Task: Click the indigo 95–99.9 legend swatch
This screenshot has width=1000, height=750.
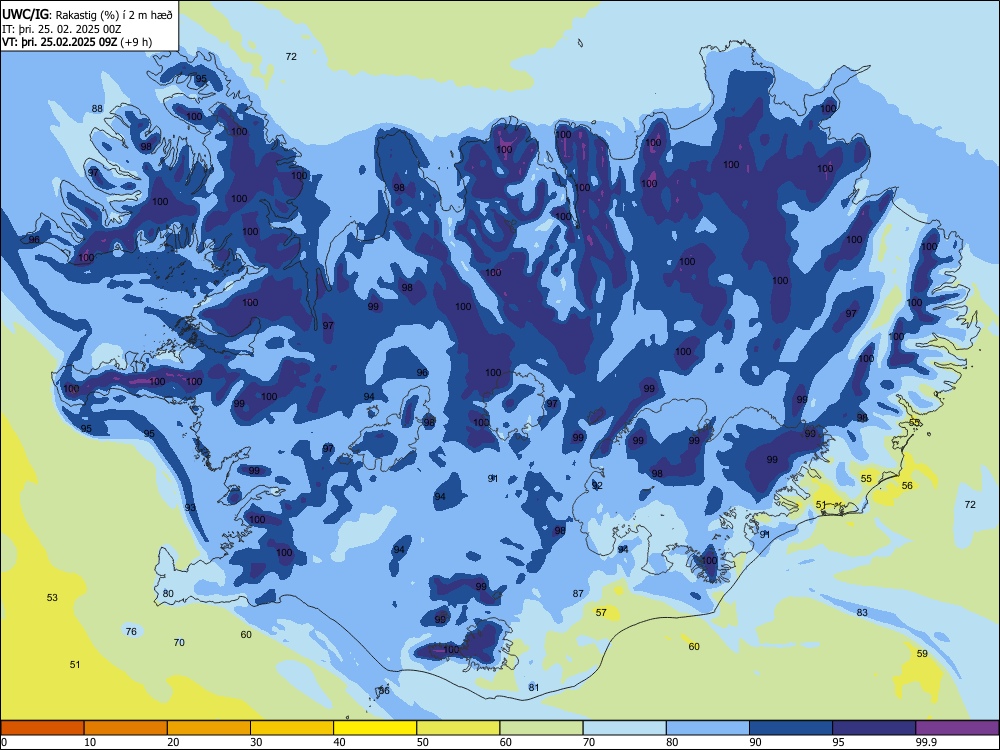Action: (x=874, y=728)
